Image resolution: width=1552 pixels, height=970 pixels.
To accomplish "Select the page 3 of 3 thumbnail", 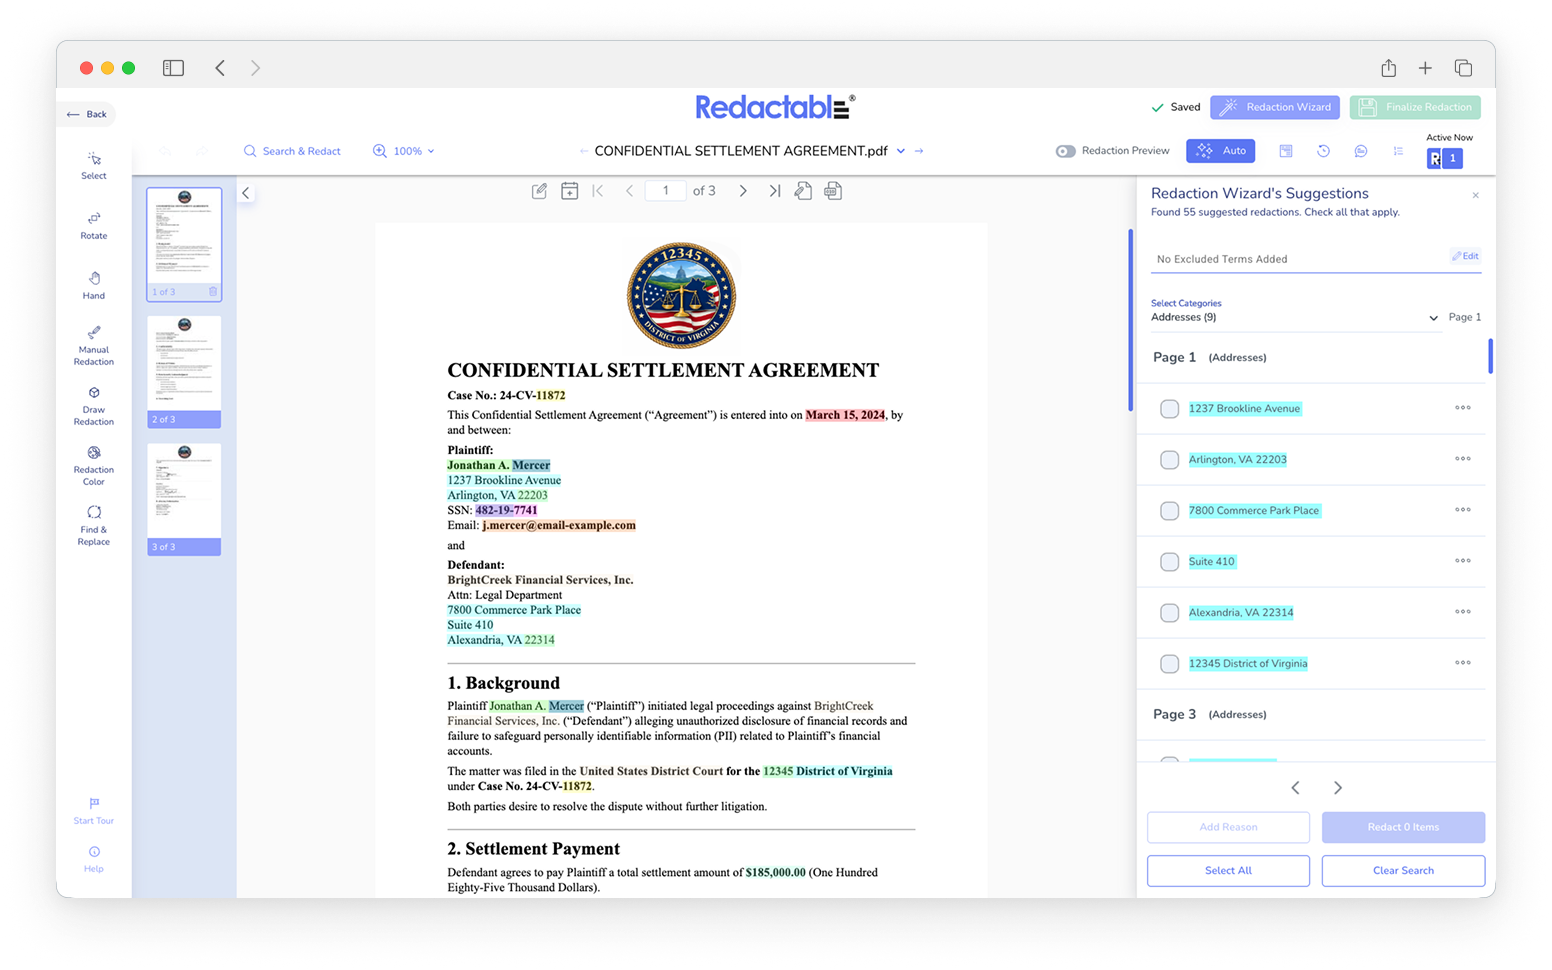I will (x=184, y=499).
